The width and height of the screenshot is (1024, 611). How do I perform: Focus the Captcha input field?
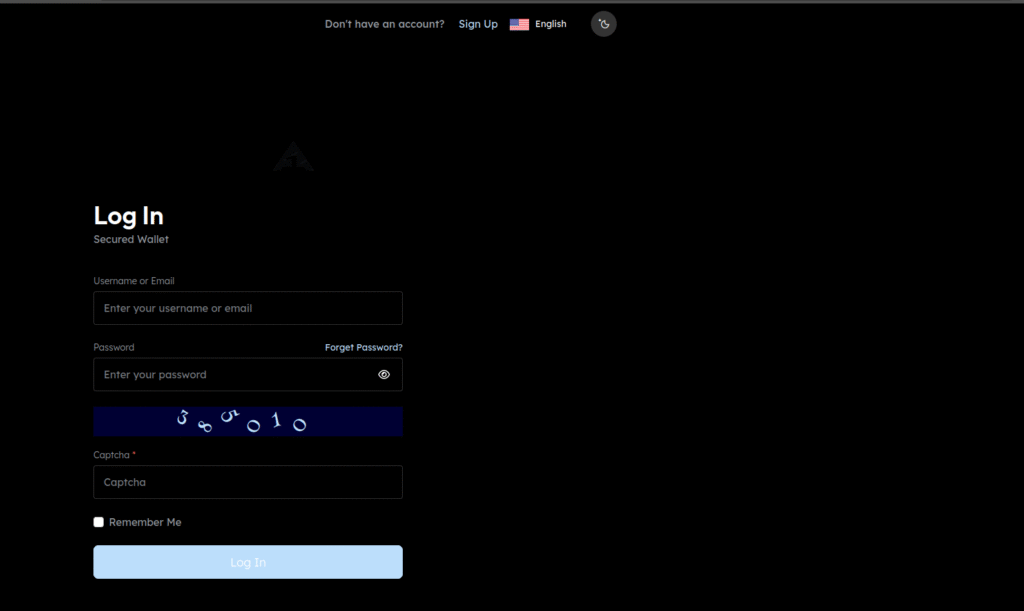point(247,482)
